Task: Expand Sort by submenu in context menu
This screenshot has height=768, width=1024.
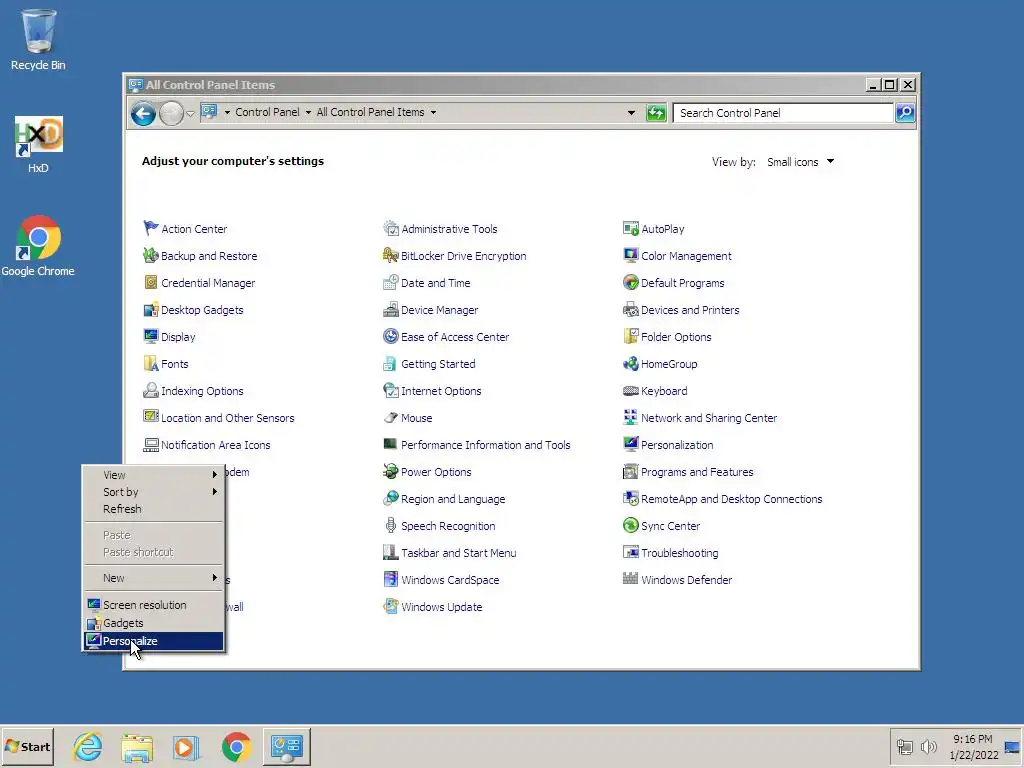Action: [x=153, y=492]
